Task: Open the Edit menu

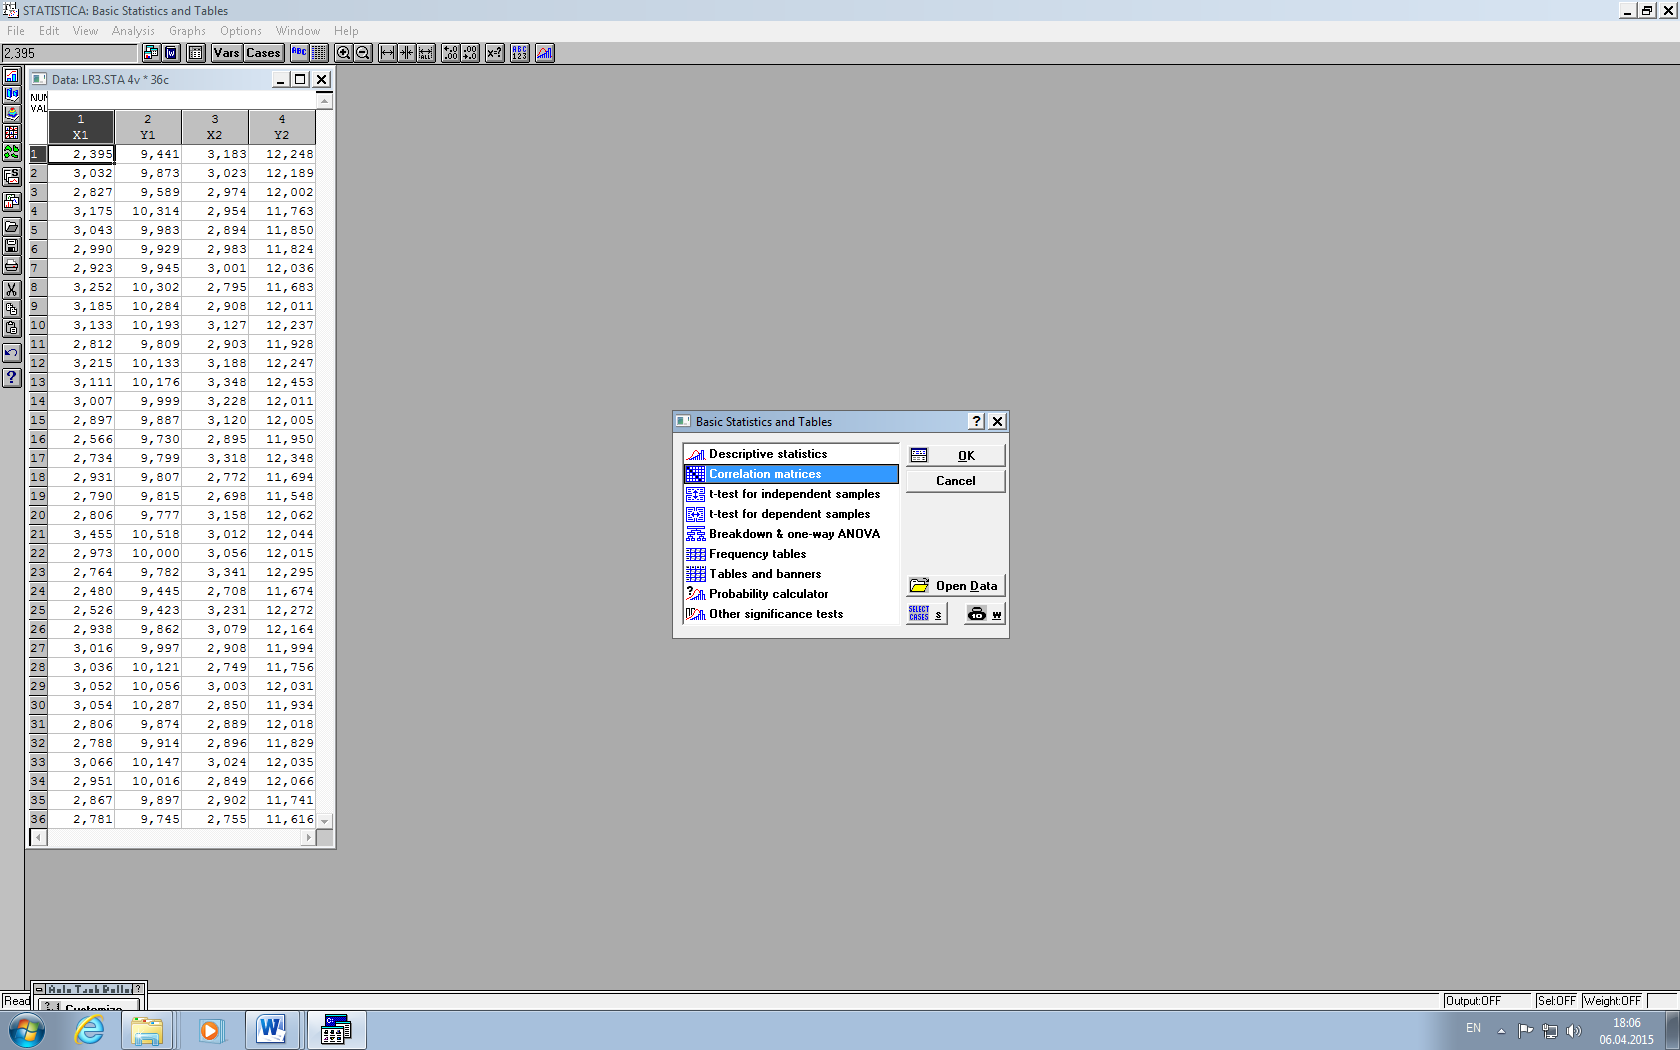Action: pyautogui.click(x=49, y=31)
